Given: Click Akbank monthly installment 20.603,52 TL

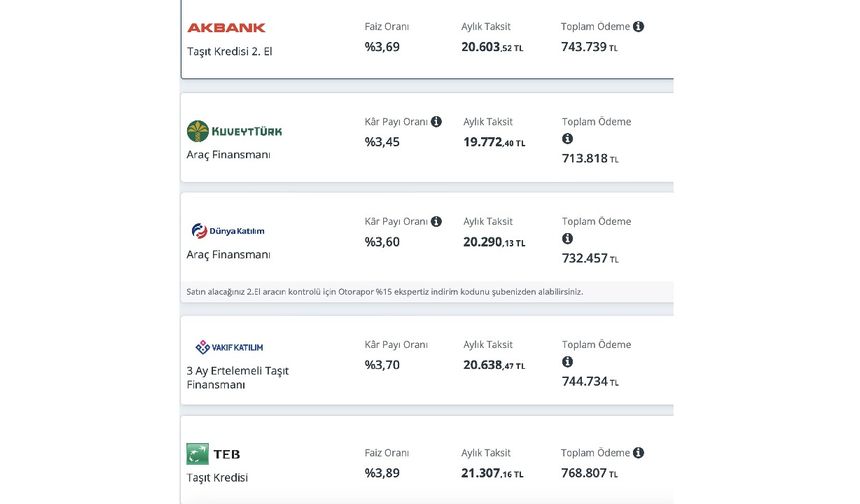Looking at the screenshot, I should pos(493,47).
